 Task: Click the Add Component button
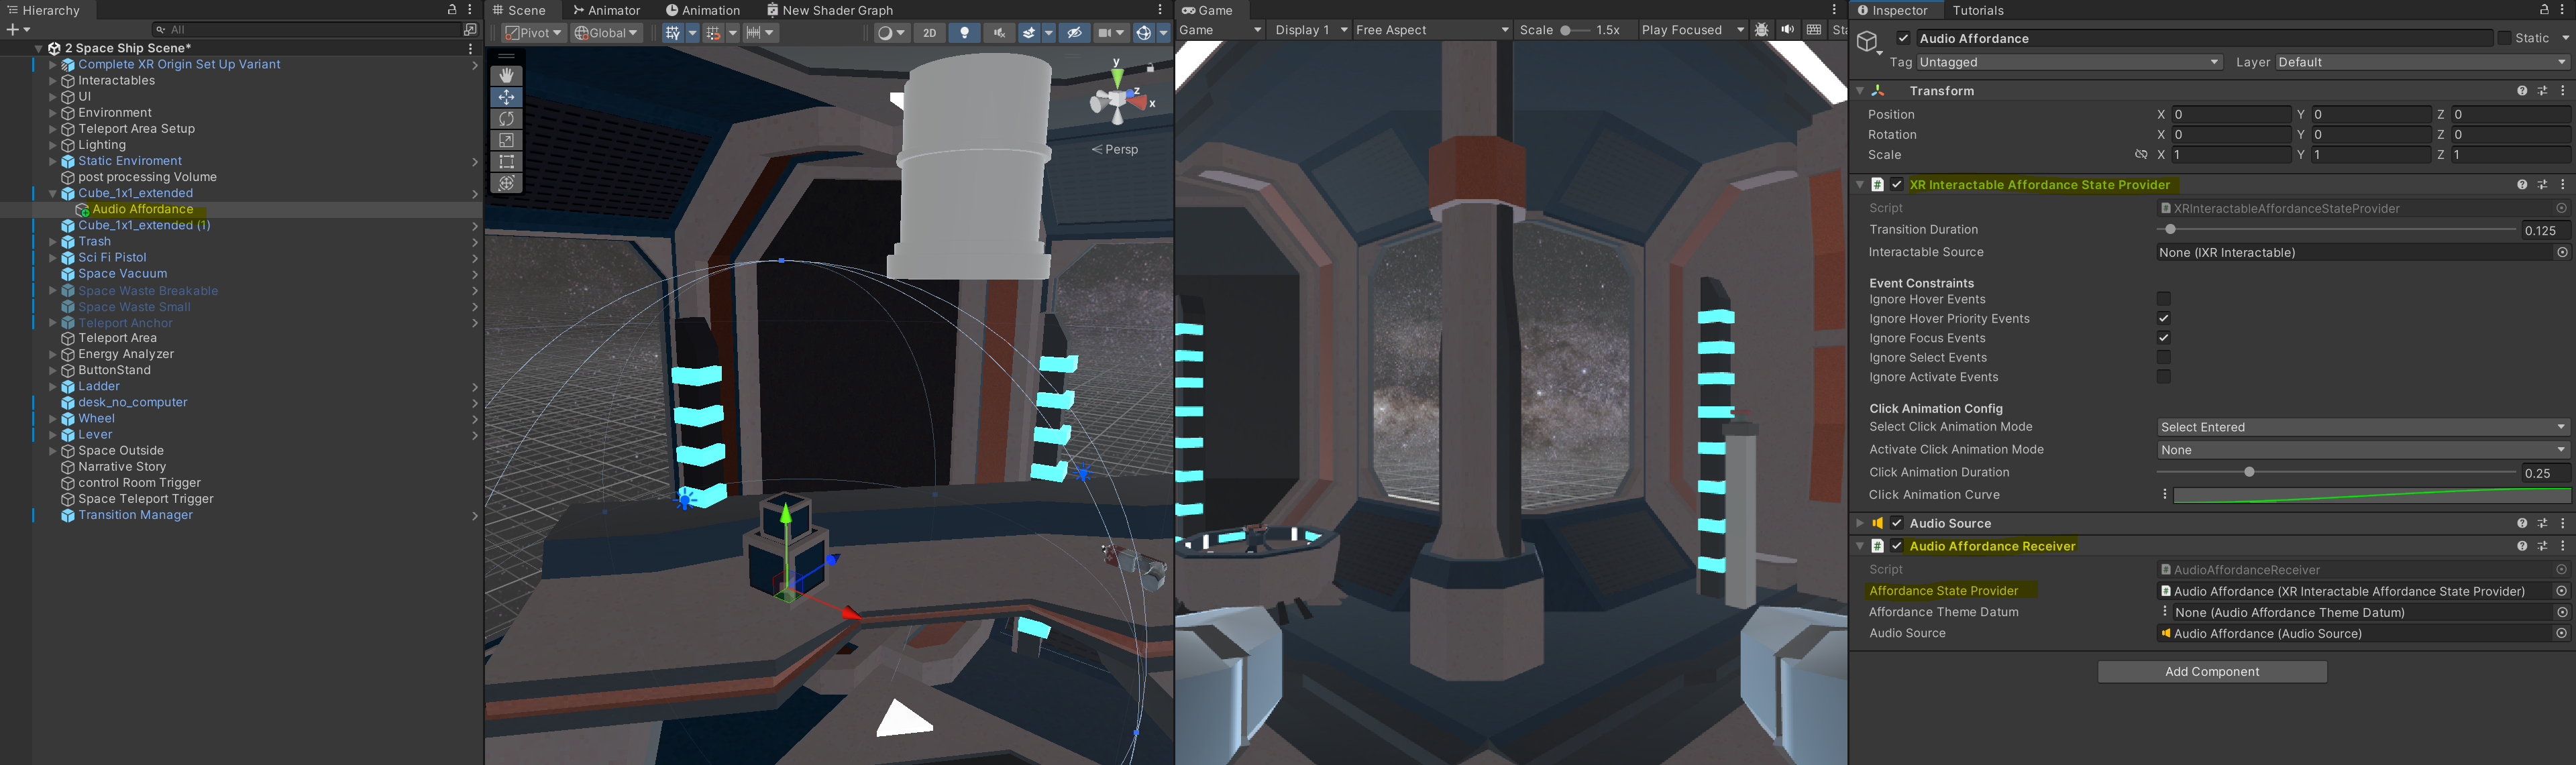click(2211, 672)
